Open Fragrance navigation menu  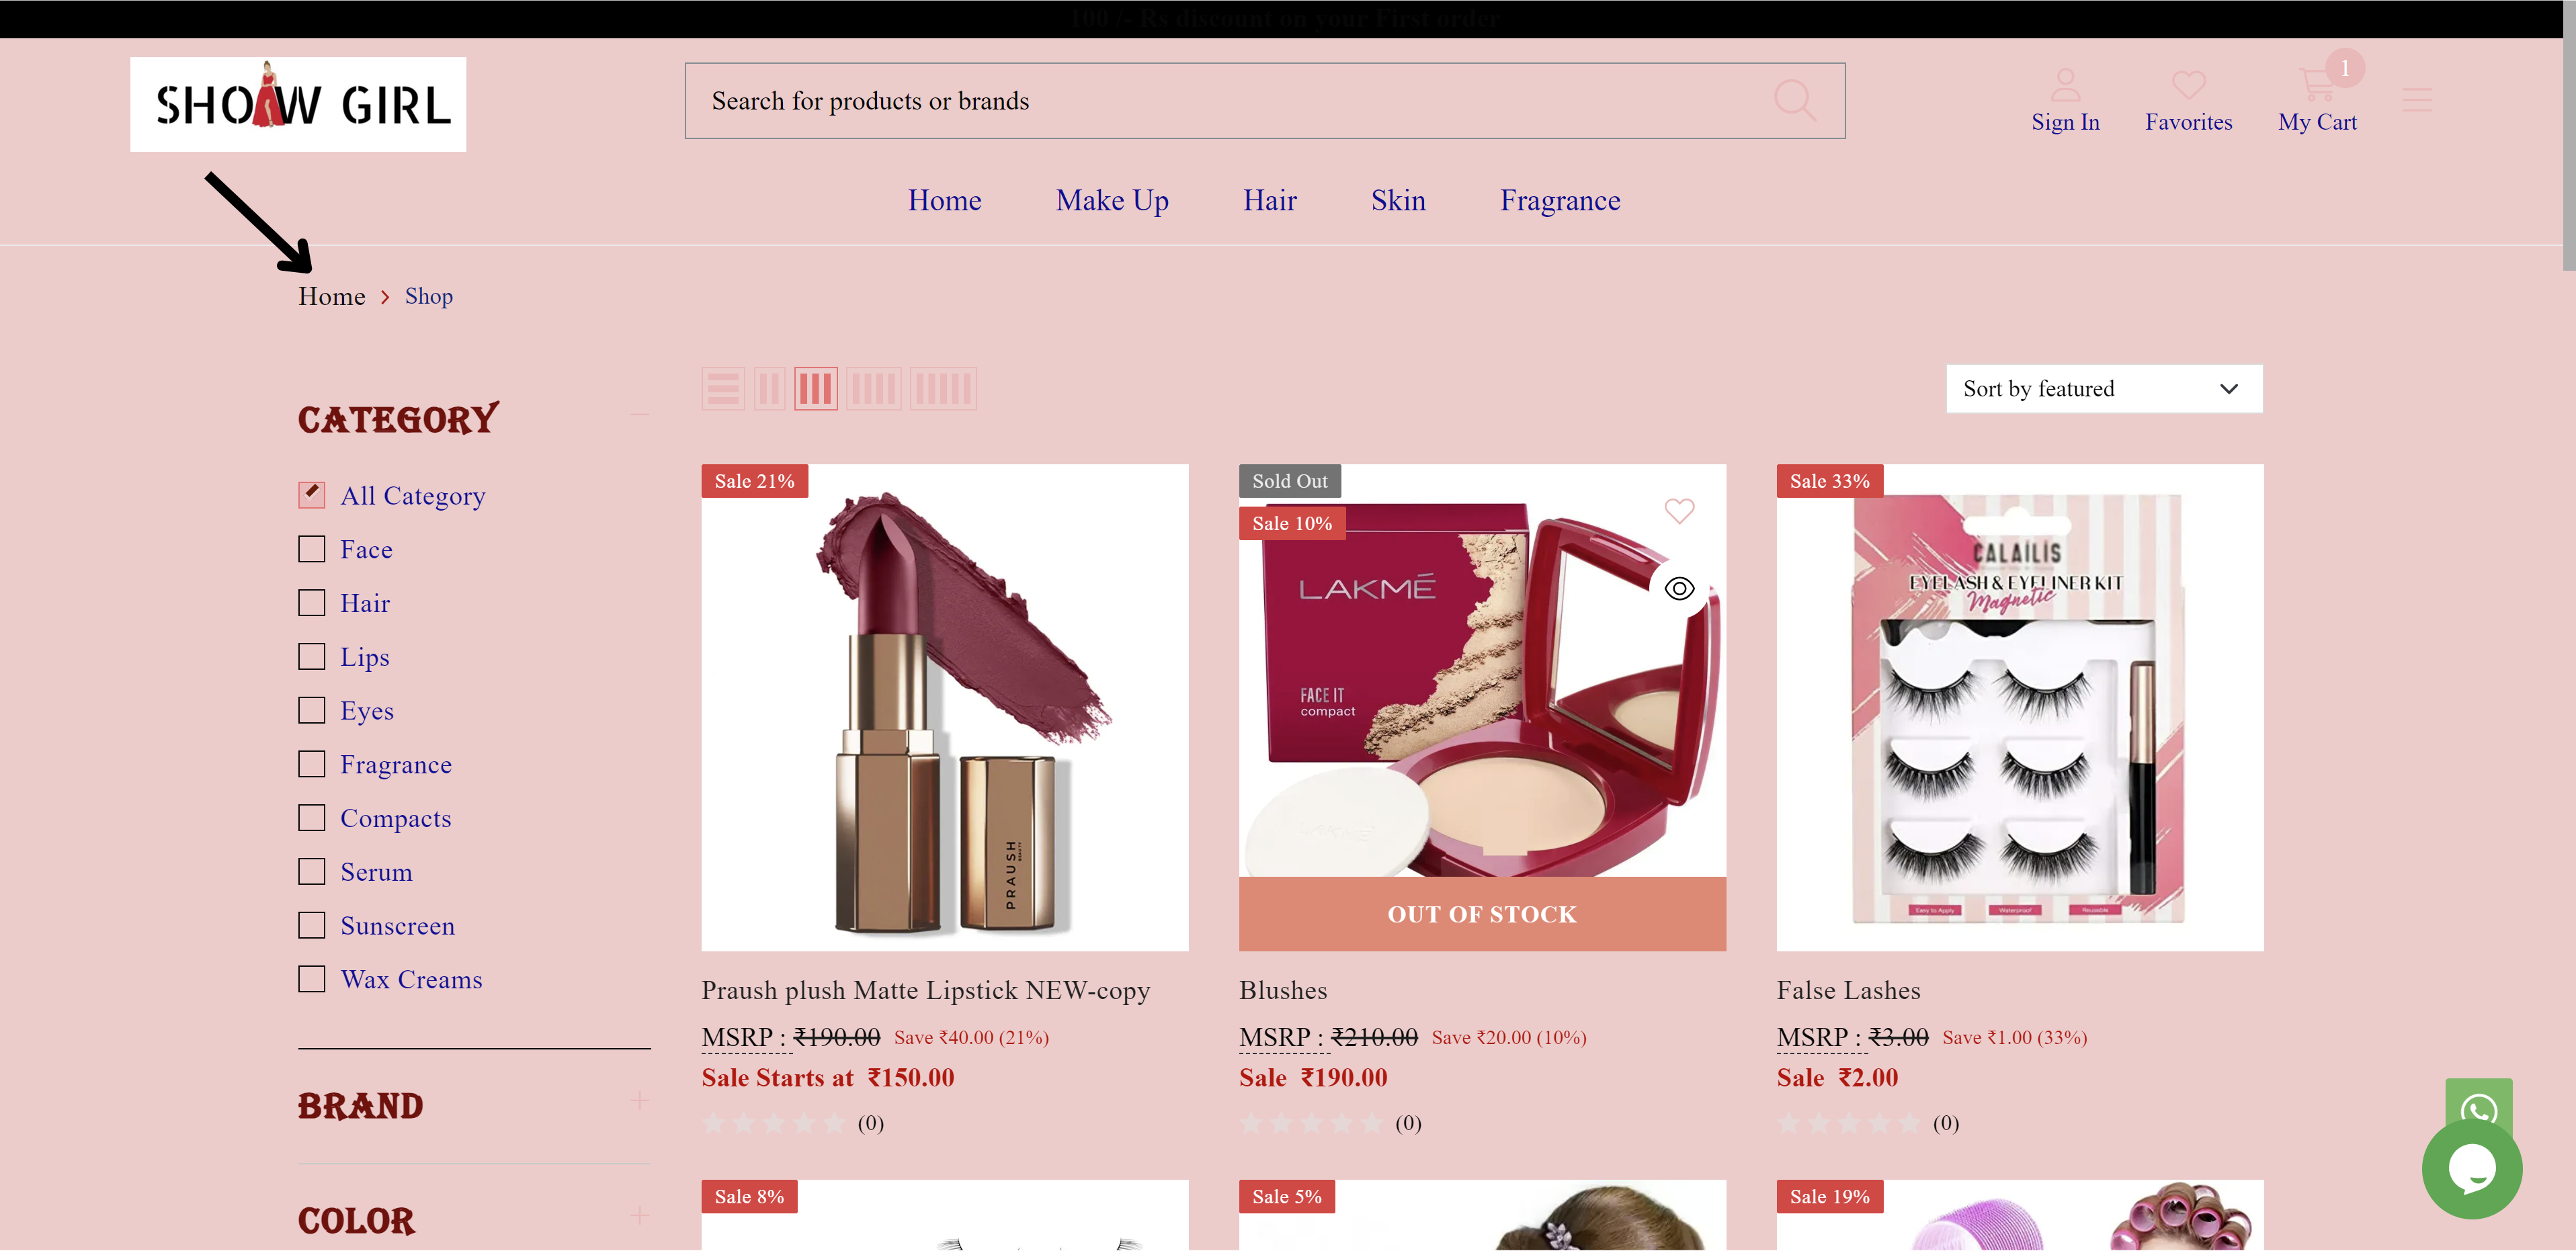pos(1559,201)
